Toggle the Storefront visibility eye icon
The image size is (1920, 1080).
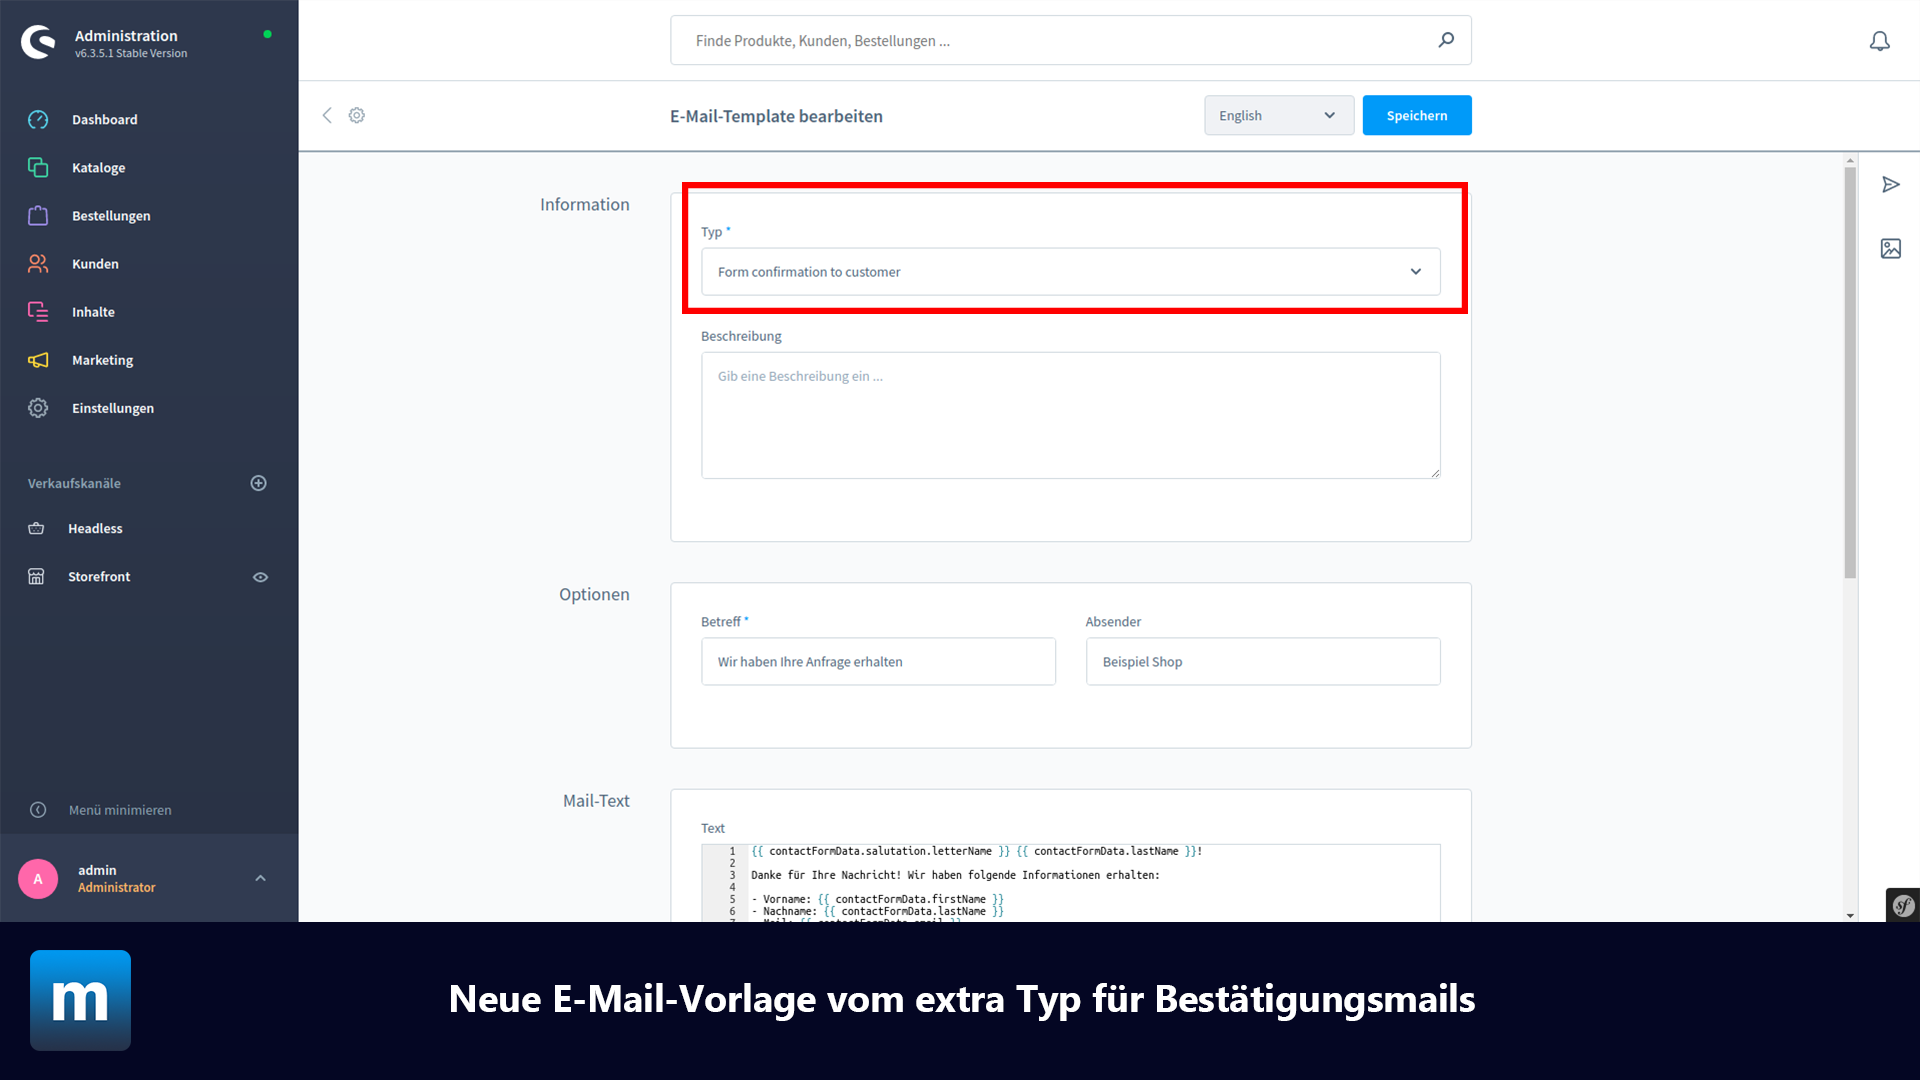[x=260, y=576]
